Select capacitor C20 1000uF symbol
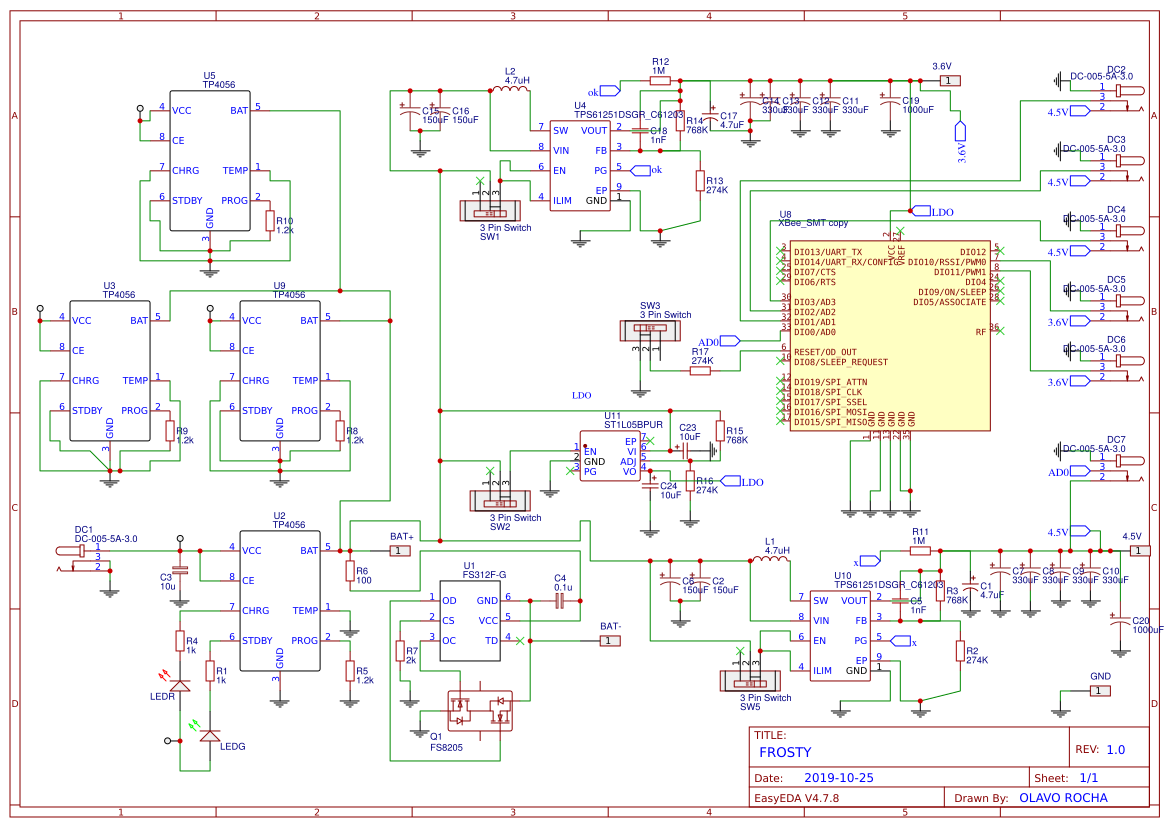This screenshot has width=1175, height=827. (1120, 620)
